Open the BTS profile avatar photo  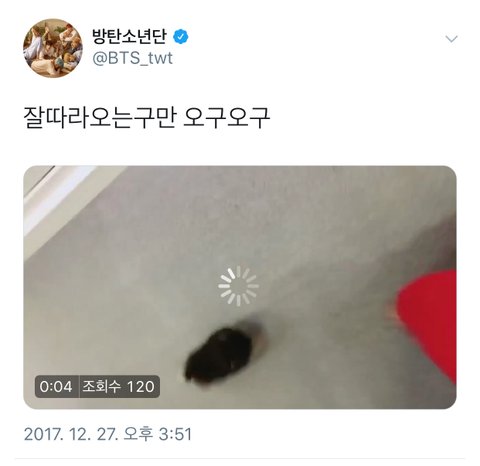[x=53, y=48]
